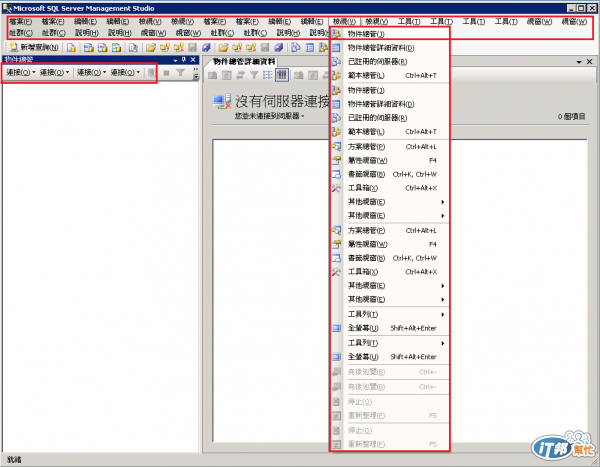This screenshot has height=467, width=600.
Task: Start an Analysis Services MDX query
Action: [x=88, y=47]
